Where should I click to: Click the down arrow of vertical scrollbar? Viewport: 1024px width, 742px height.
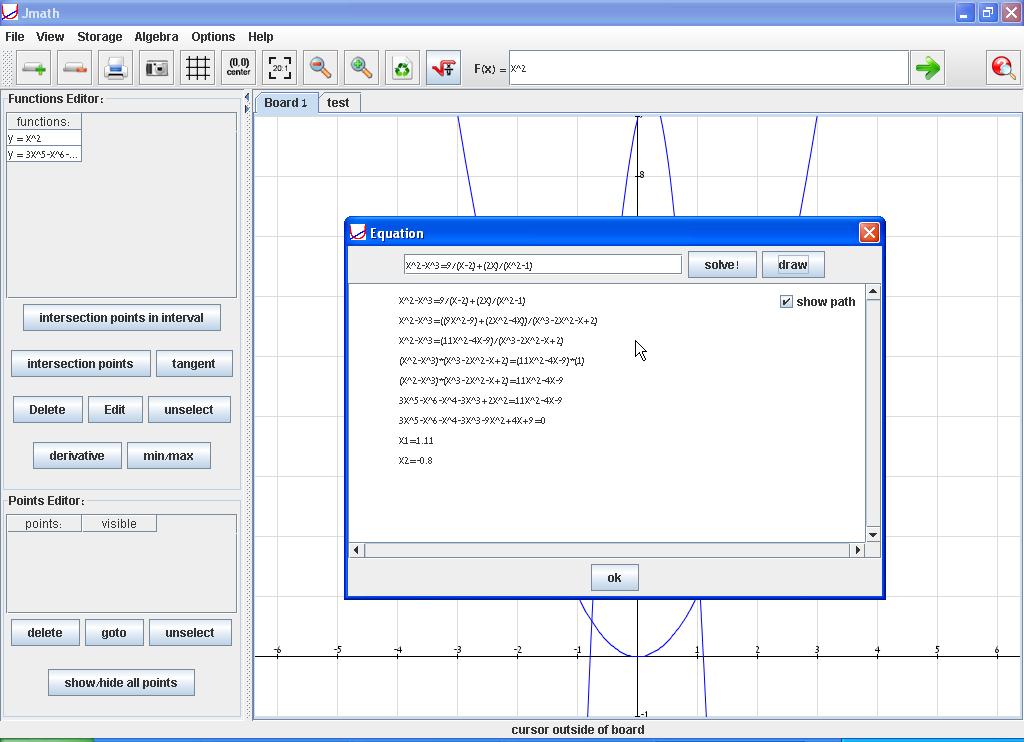click(x=873, y=535)
